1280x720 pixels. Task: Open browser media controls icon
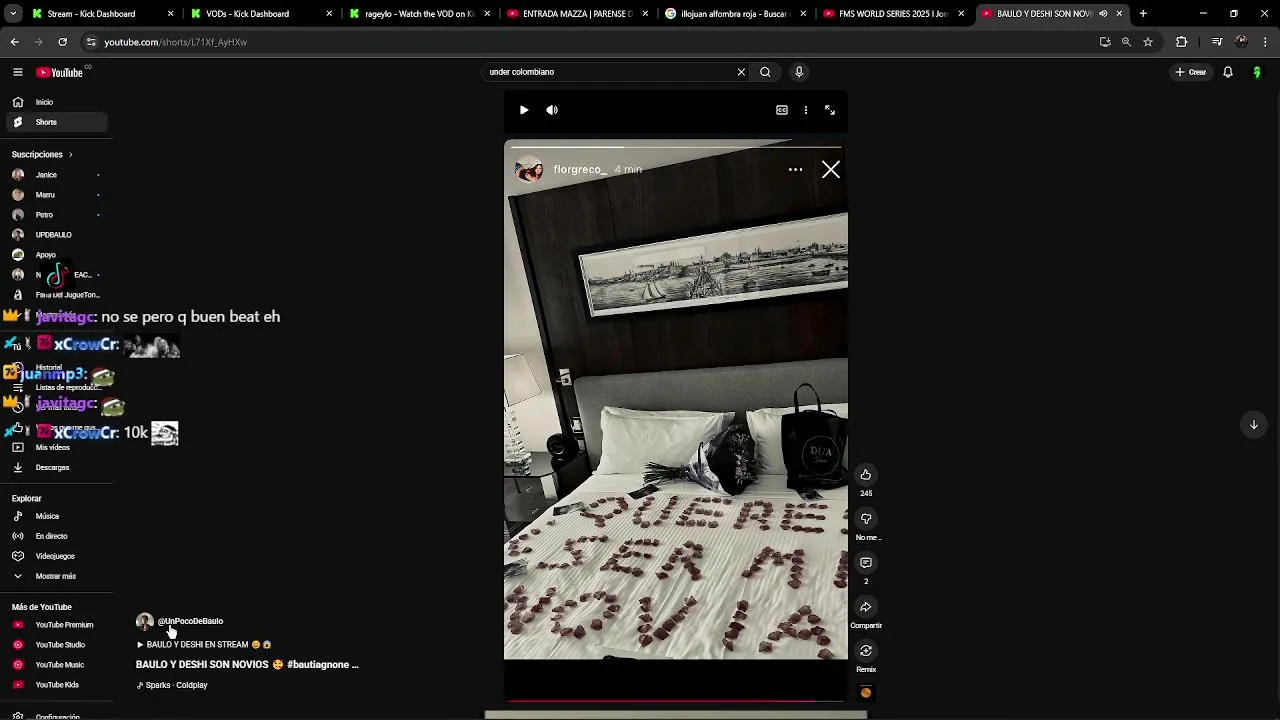coord(1217,42)
